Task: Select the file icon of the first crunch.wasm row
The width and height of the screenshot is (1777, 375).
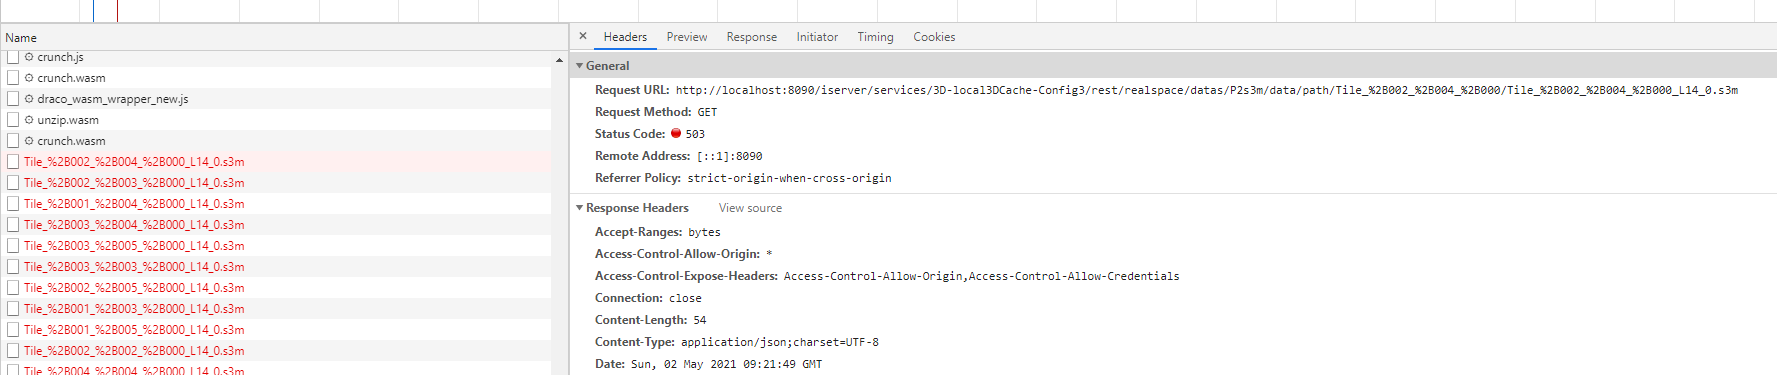Action: click(x=13, y=78)
